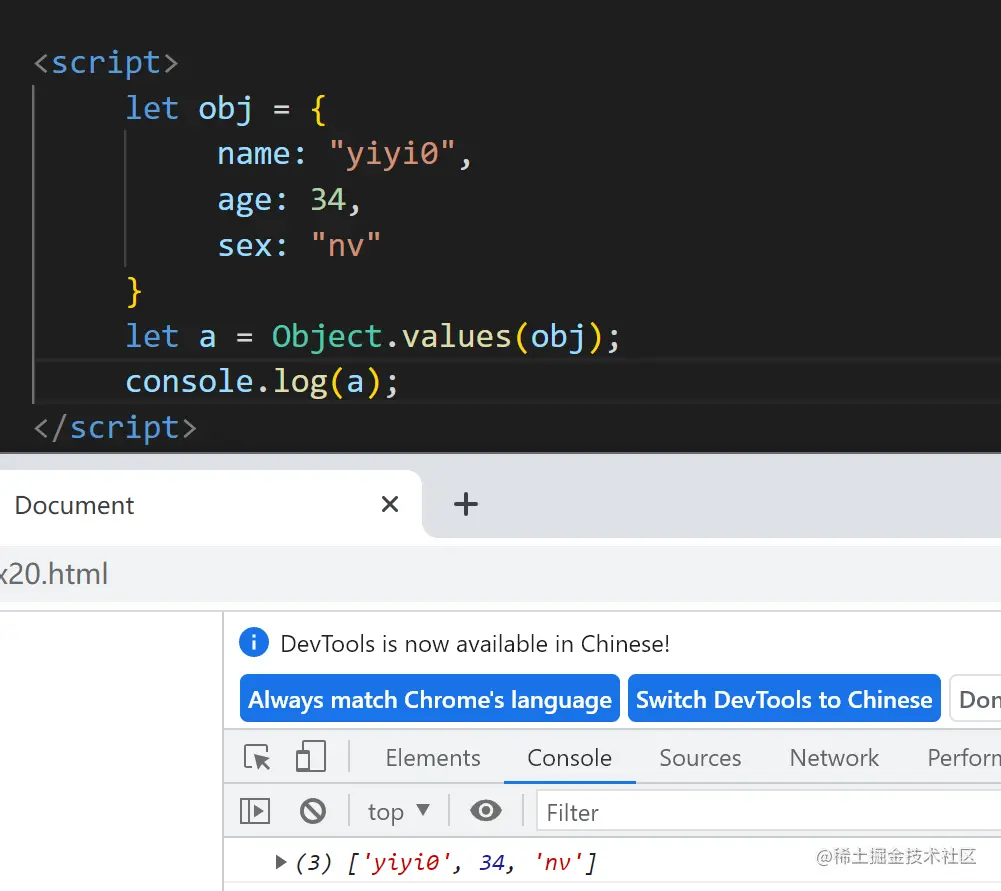Click the closing </script> tag in code
Screen dimensions: 1001x891
click(x=115, y=428)
